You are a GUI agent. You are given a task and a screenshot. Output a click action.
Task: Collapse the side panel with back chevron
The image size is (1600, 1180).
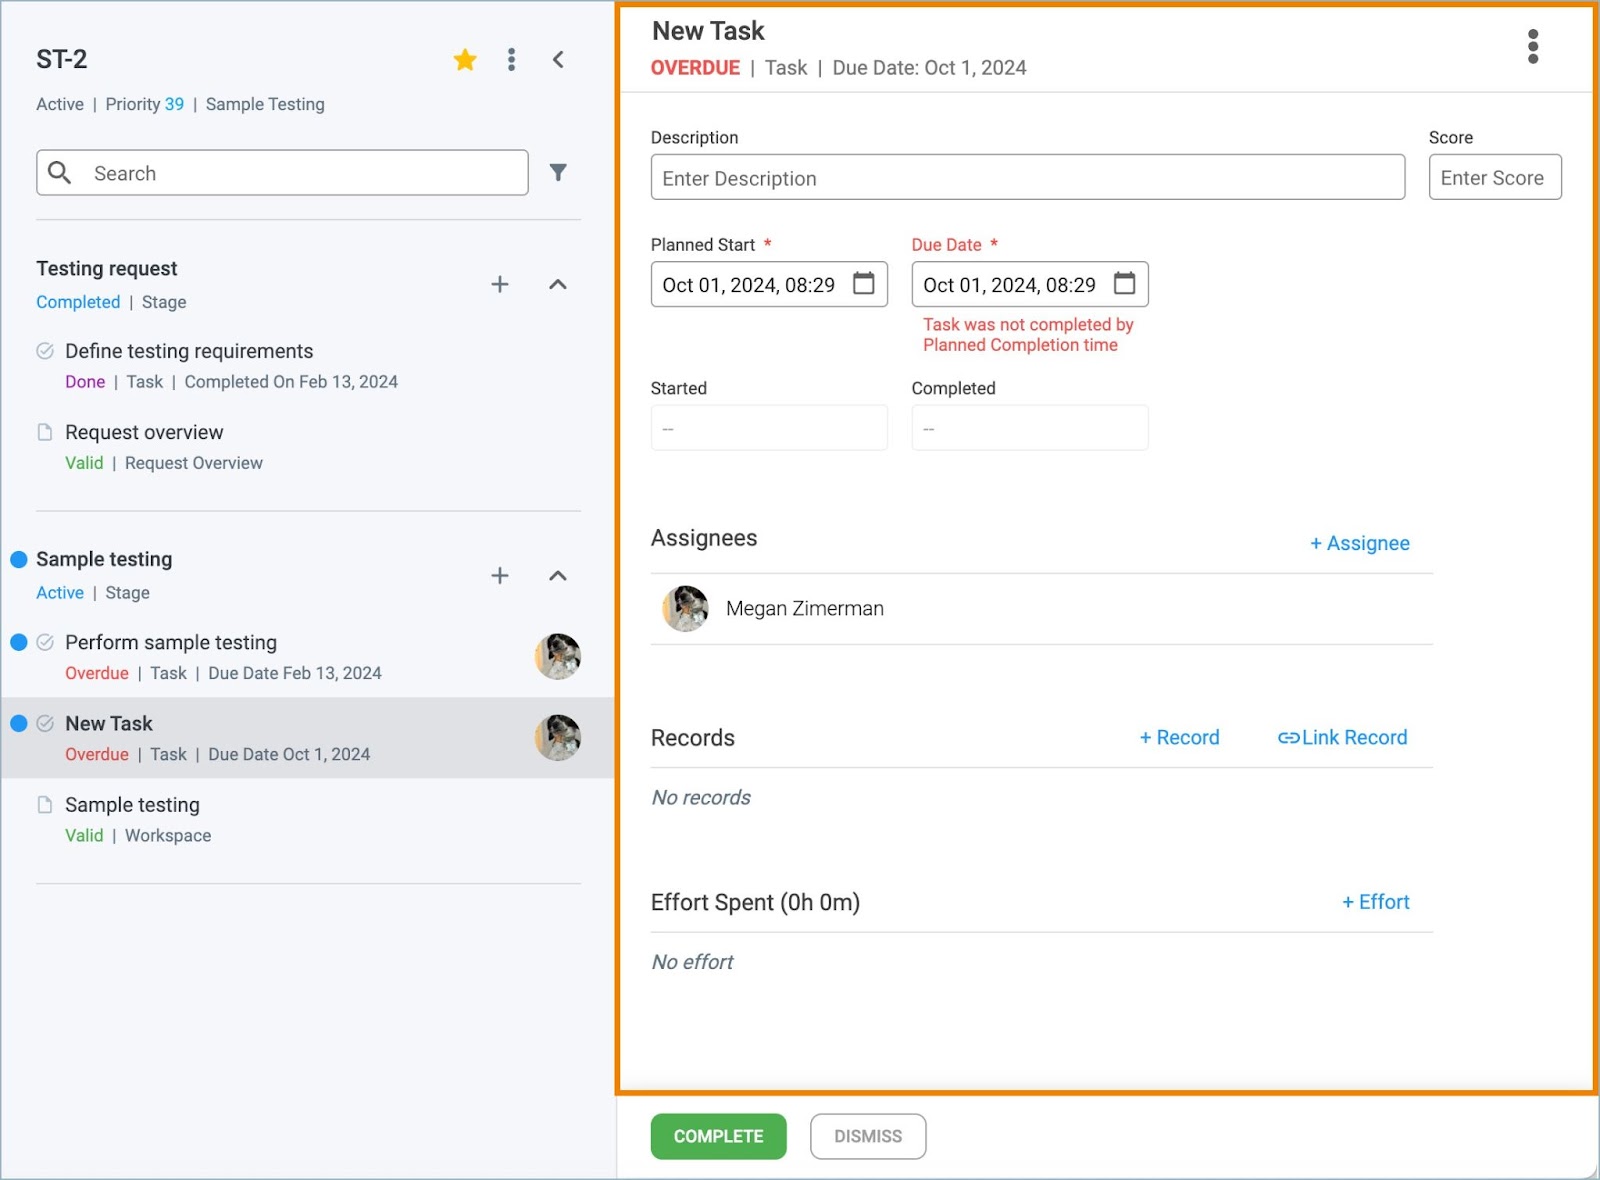[x=558, y=60]
